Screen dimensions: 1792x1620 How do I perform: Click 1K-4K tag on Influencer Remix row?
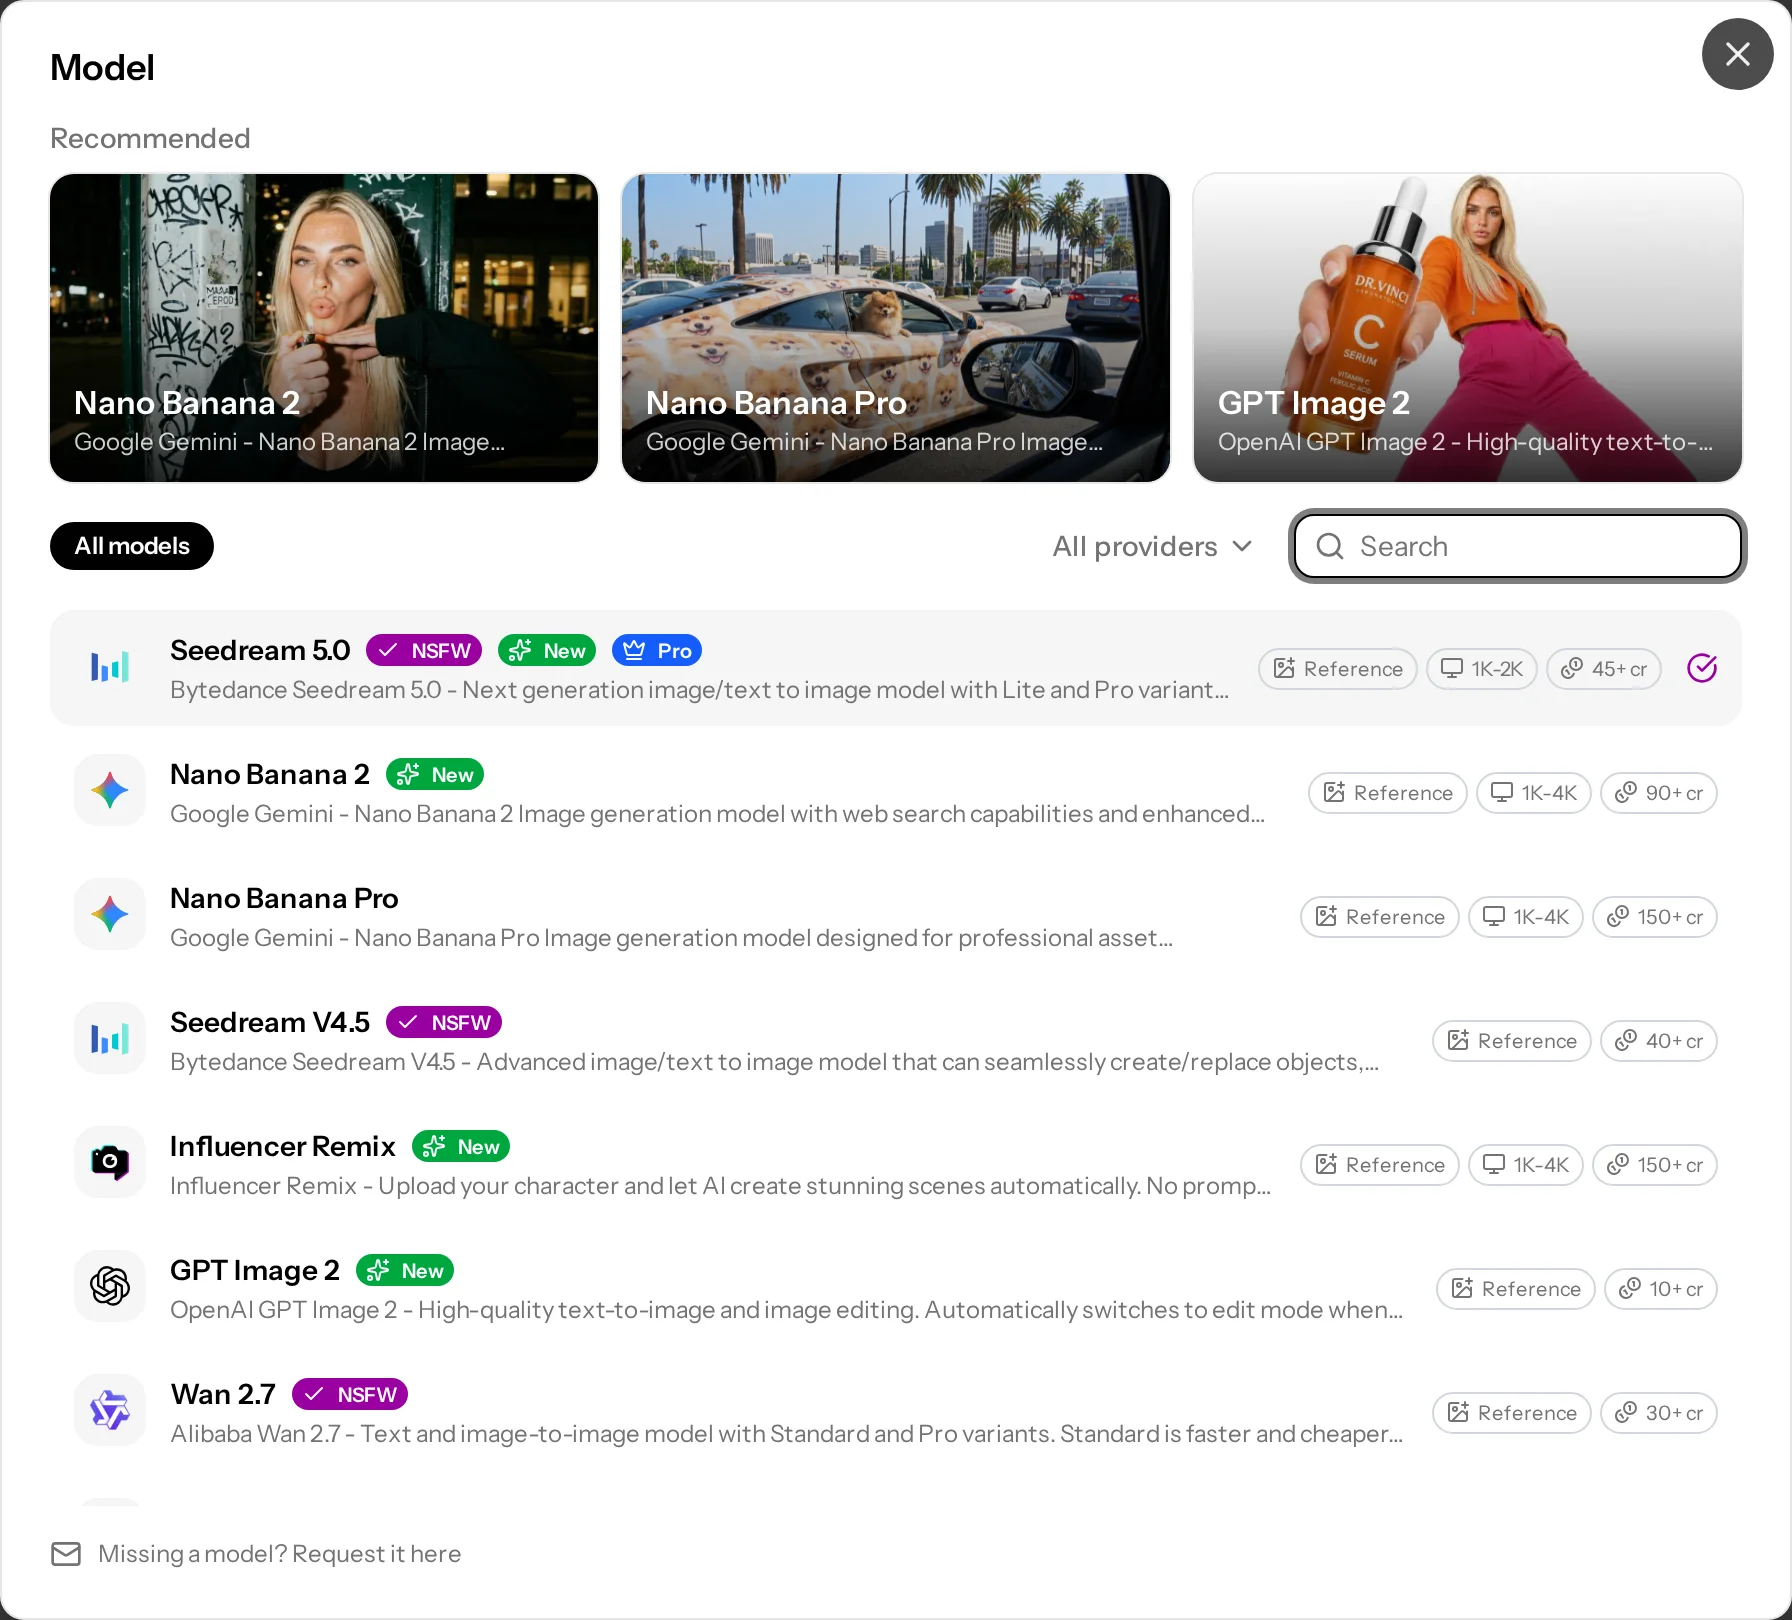click(x=1526, y=1165)
